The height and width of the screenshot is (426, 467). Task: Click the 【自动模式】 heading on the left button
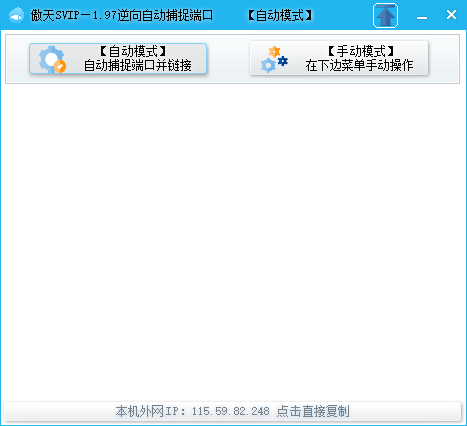tap(133, 51)
